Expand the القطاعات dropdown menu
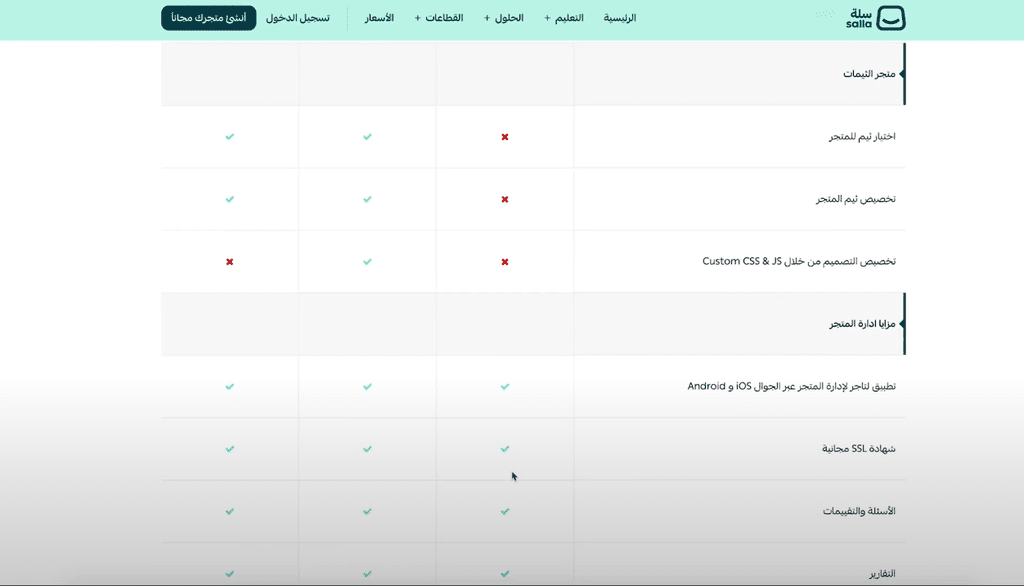Viewport: 1024px width, 586px height. [x=439, y=18]
